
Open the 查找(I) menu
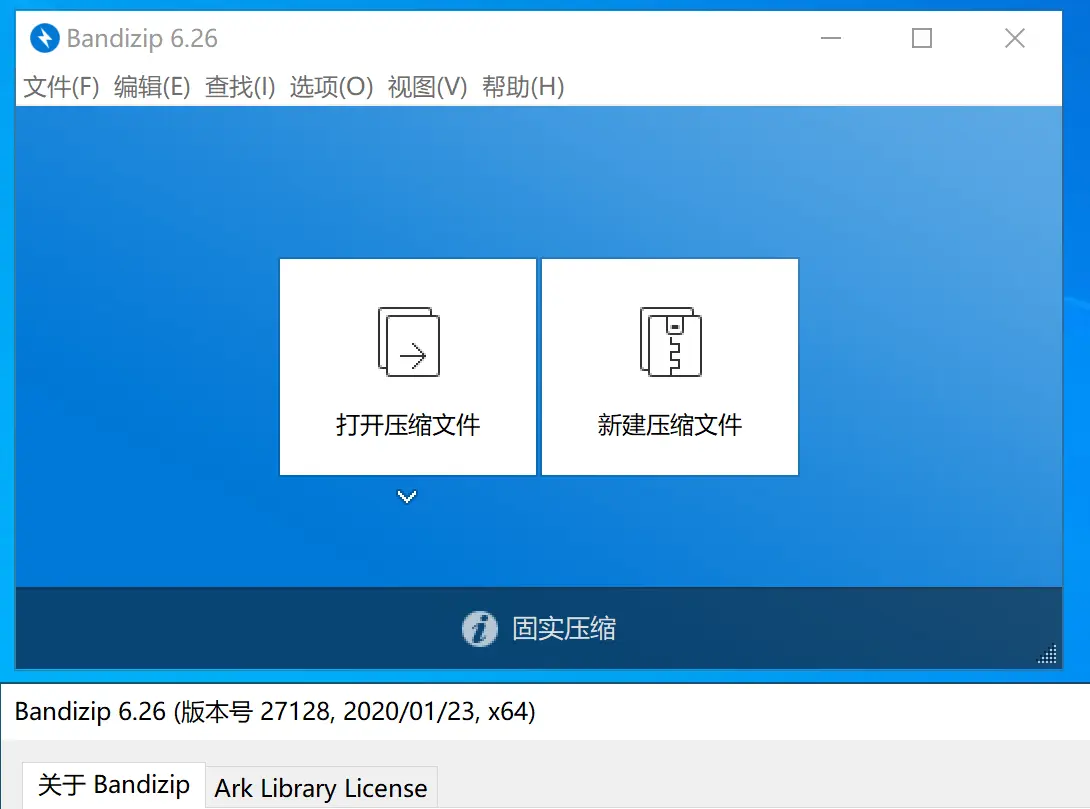[x=240, y=87]
